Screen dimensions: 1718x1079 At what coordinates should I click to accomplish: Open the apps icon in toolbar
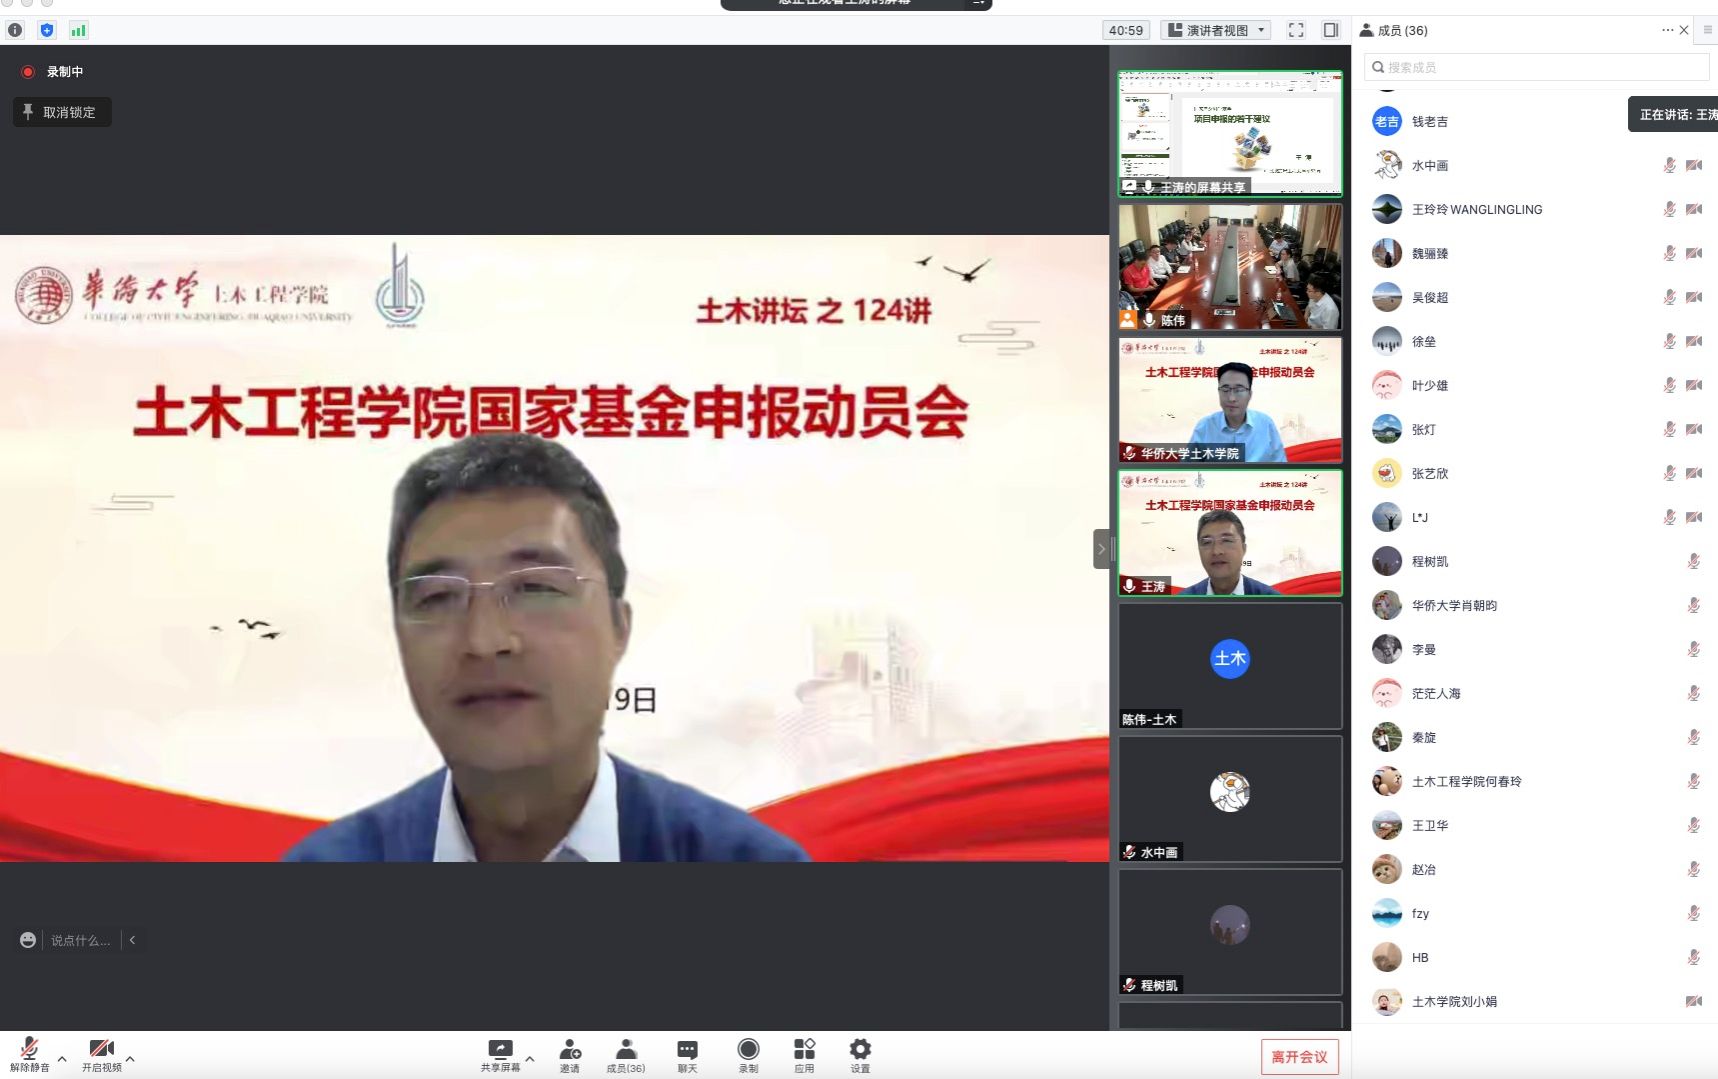point(804,1054)
